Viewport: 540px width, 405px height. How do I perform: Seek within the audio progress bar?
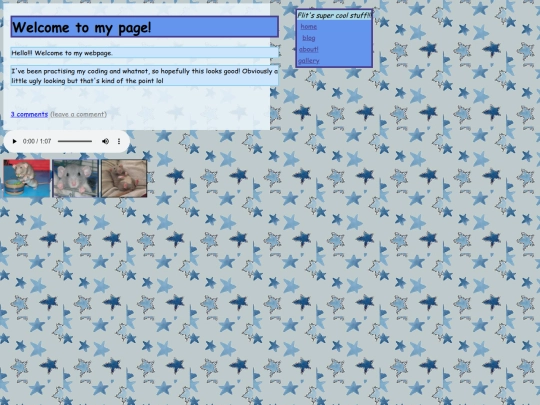coord(75,141)
